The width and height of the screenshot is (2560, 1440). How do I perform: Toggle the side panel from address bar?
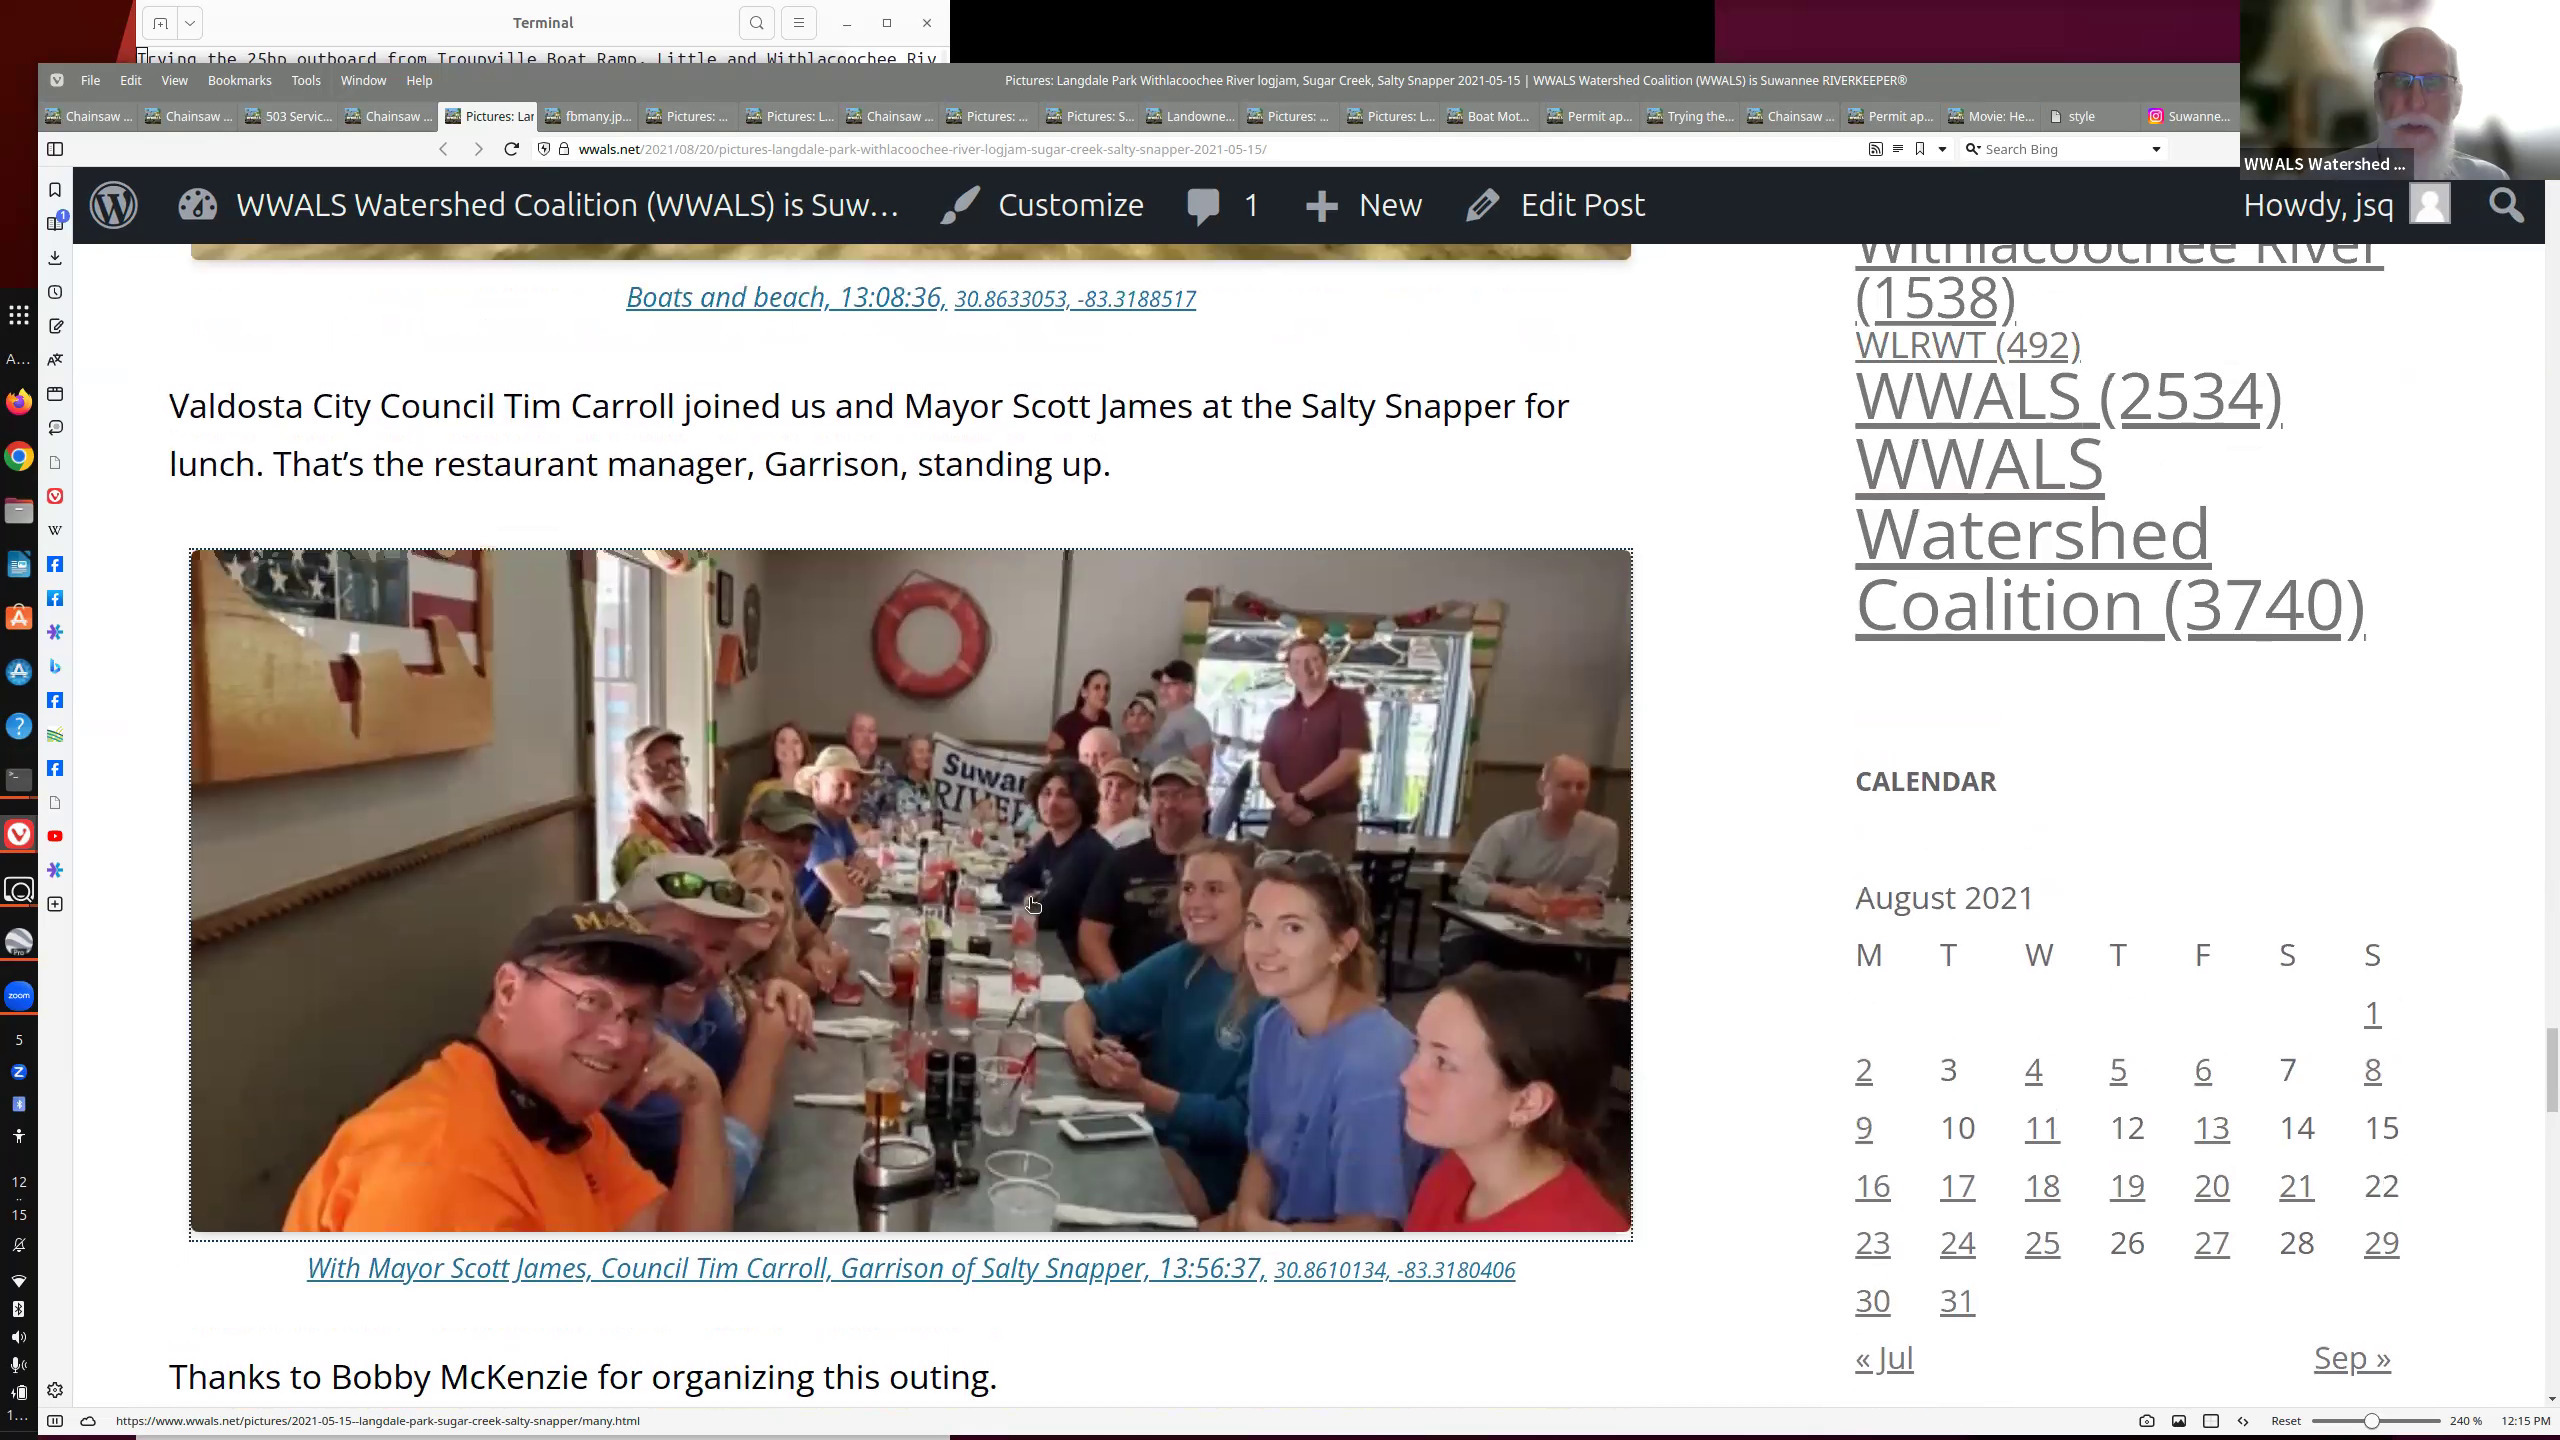pyautogui.click(x=55, y=149)
